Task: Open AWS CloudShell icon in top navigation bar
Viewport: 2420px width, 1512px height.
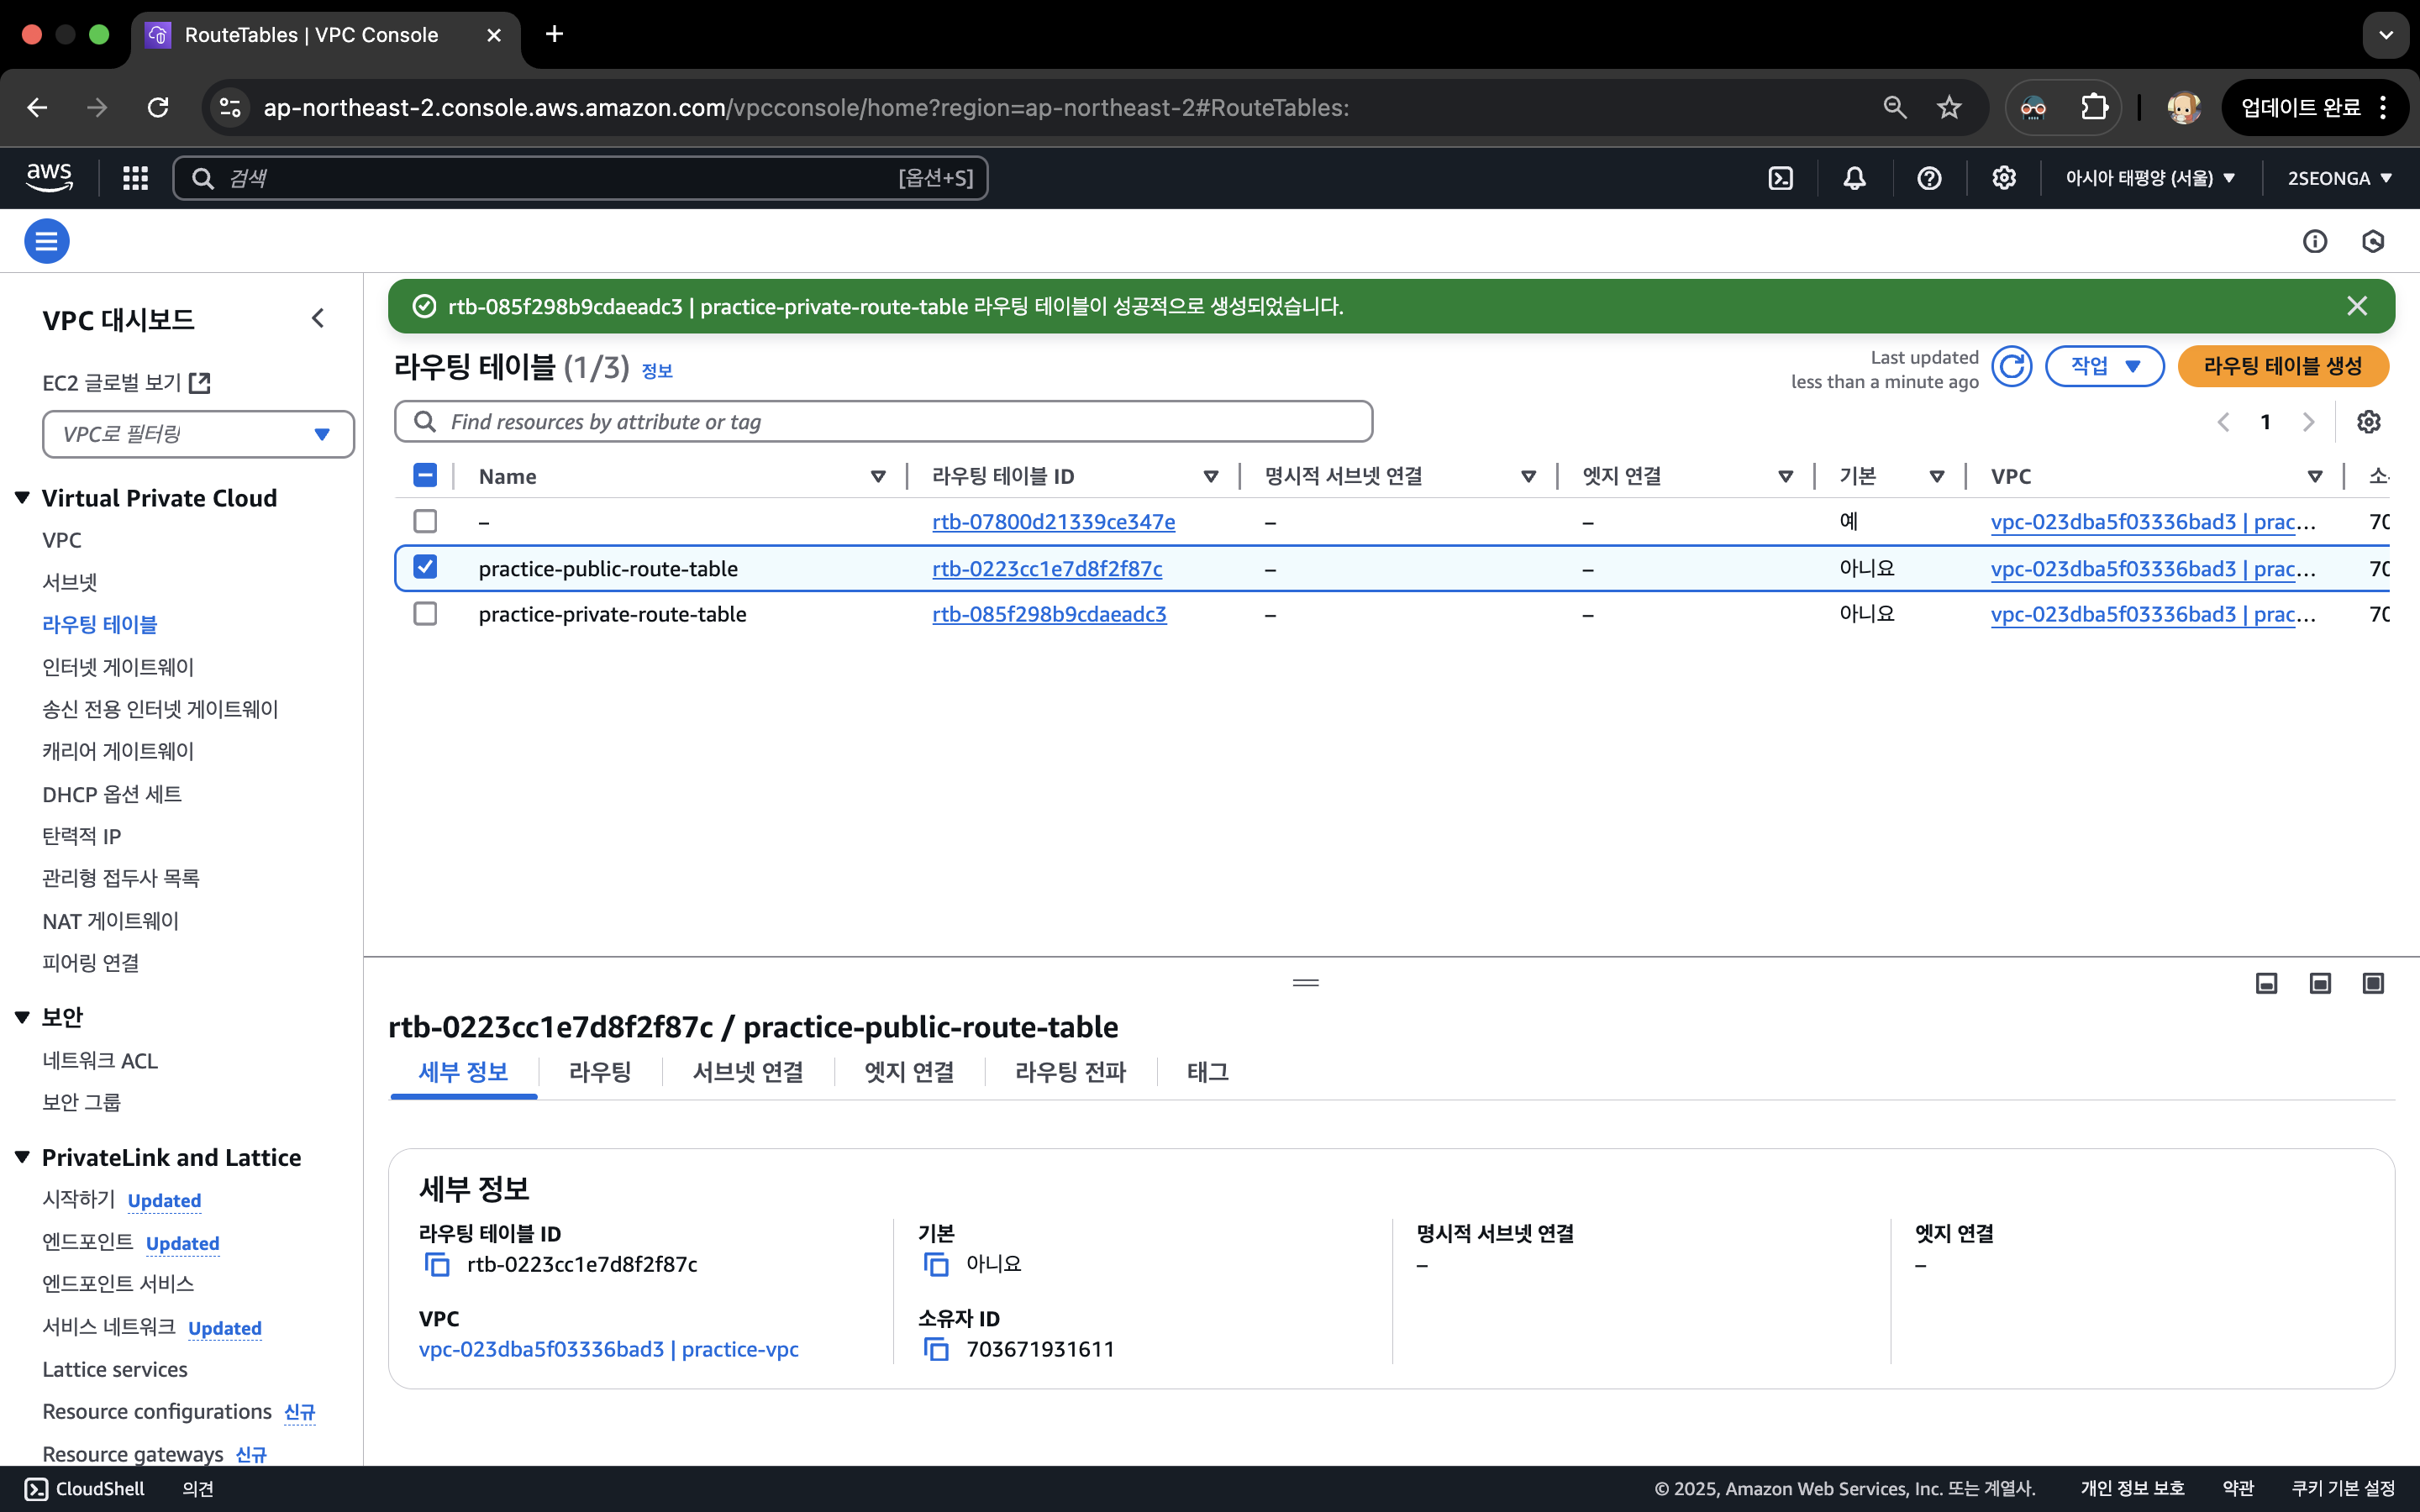Action: [1780, 178]
